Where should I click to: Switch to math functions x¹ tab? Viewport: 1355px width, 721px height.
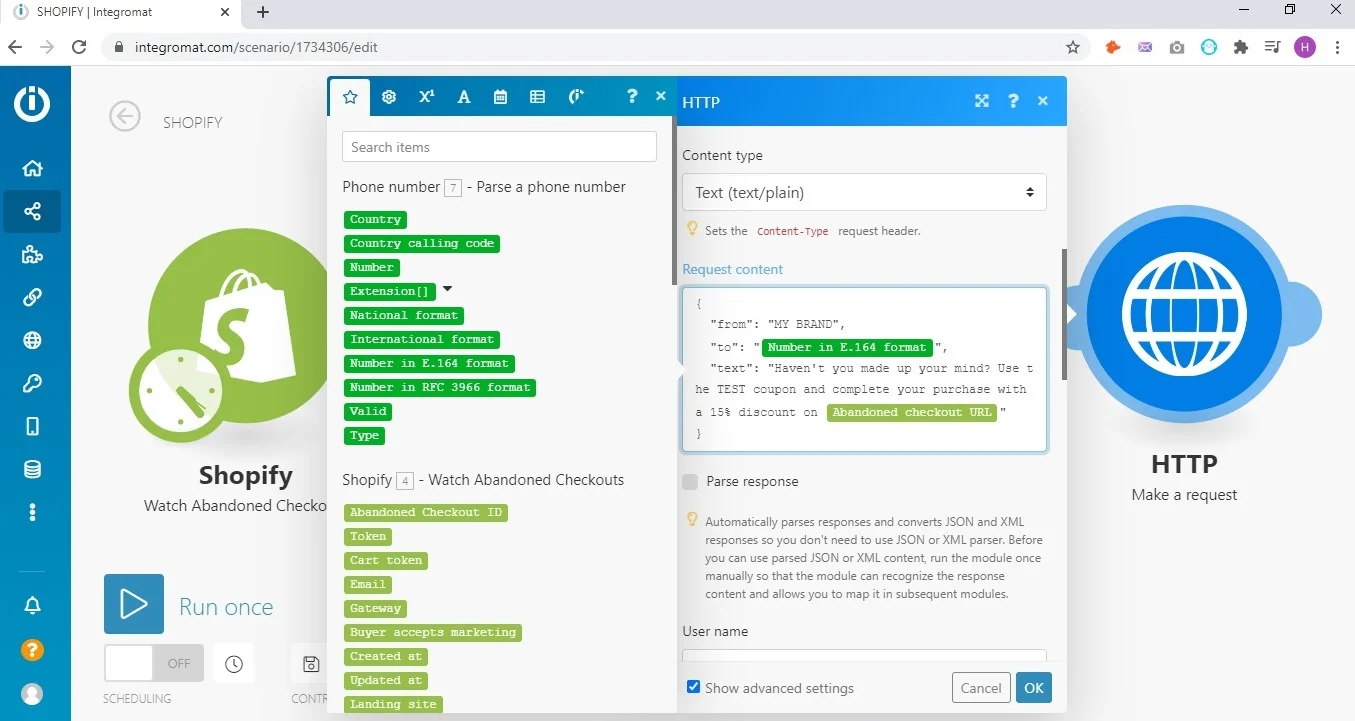point(427,97)
